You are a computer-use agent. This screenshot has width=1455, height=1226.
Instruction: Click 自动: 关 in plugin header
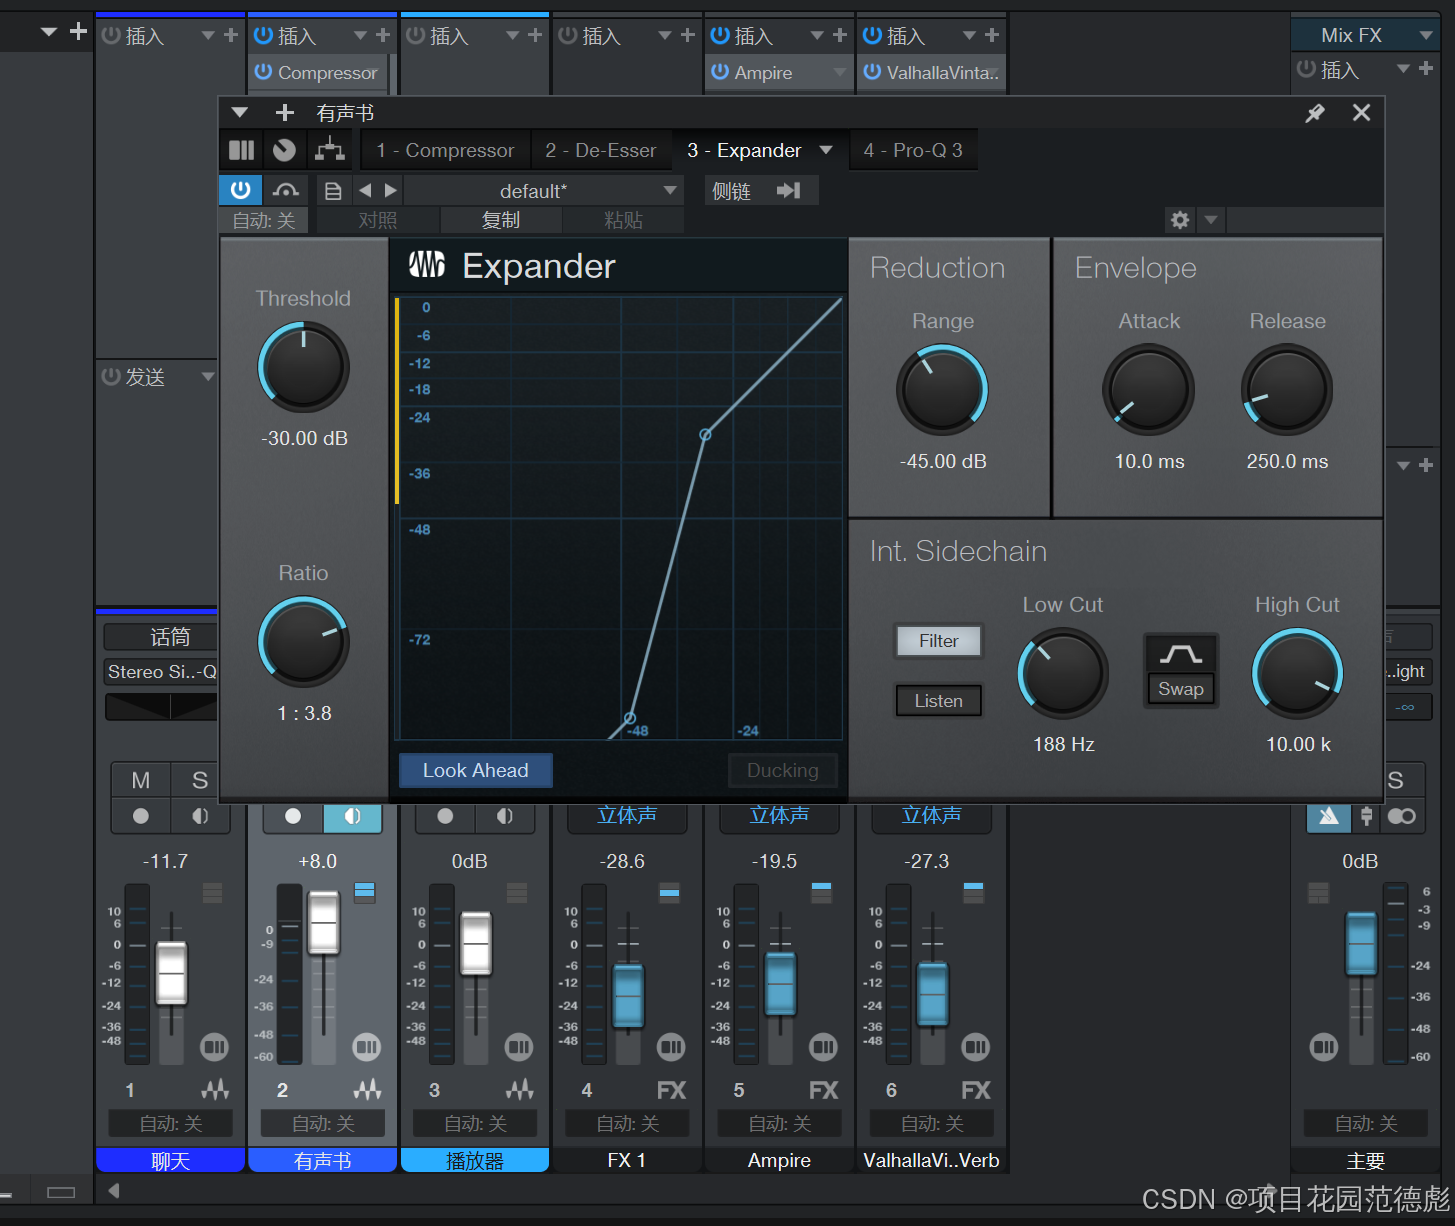[x=264, y=220]
